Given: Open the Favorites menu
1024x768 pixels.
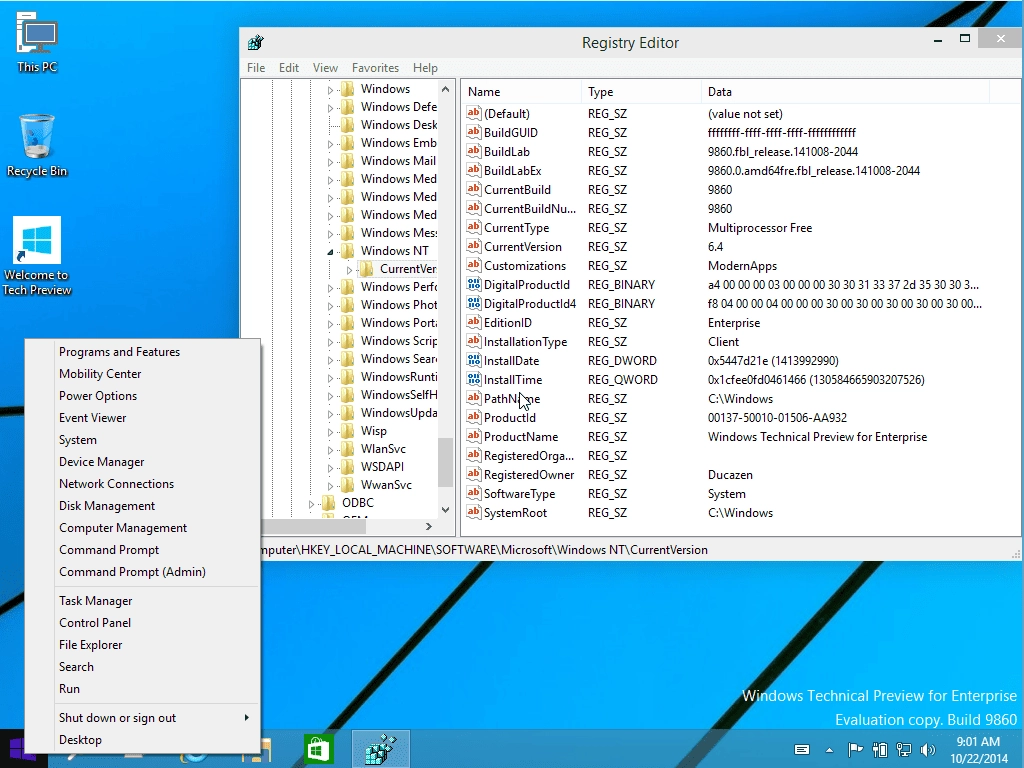Looking at the screenshot, I should (x=375, y=68).
